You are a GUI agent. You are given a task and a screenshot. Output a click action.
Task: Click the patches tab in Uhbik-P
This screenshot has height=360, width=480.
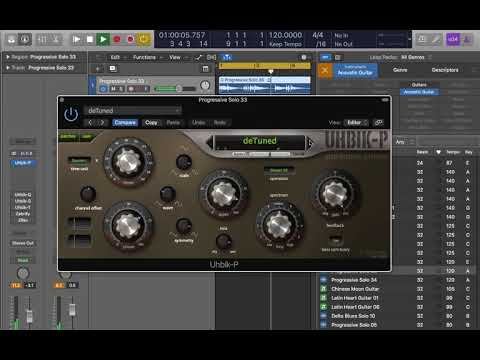pyautogui.click(x=68, y=136)
